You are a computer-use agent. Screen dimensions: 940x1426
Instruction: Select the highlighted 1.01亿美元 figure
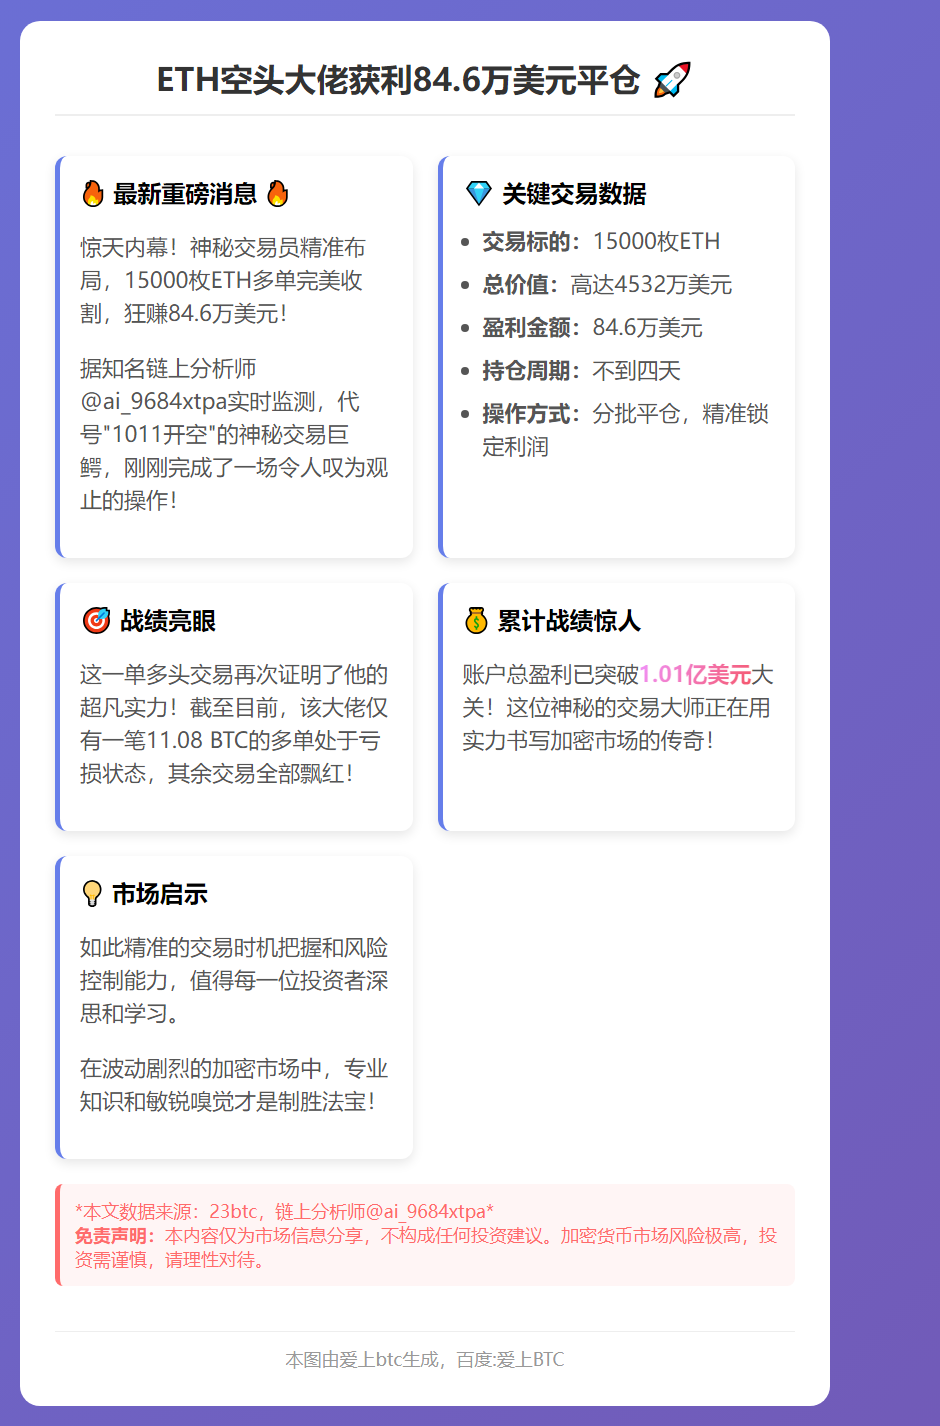[x=697, y=674]
